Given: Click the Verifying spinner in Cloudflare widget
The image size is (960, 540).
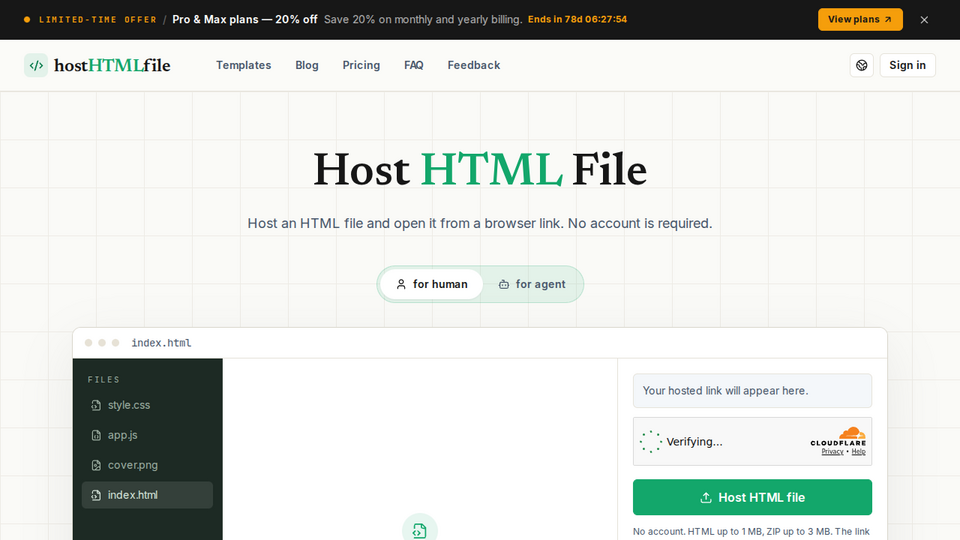Looking at the screenshot, I should 651,441.
